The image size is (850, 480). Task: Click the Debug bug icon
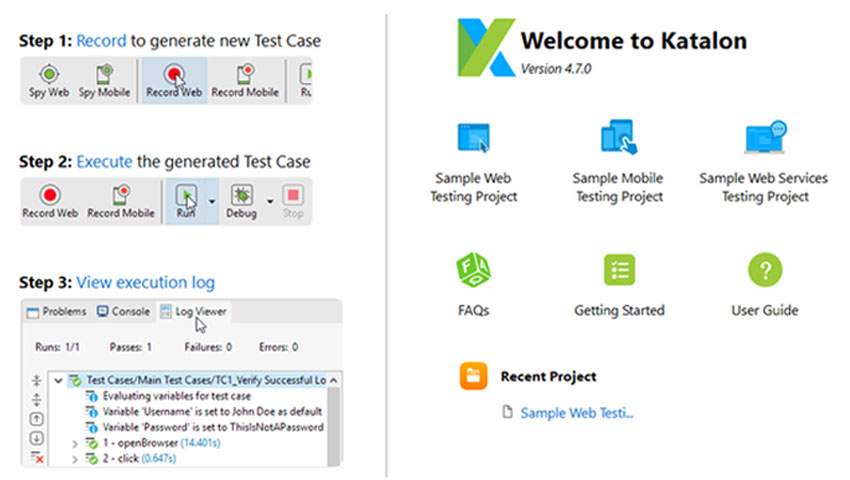click(241, 195)
